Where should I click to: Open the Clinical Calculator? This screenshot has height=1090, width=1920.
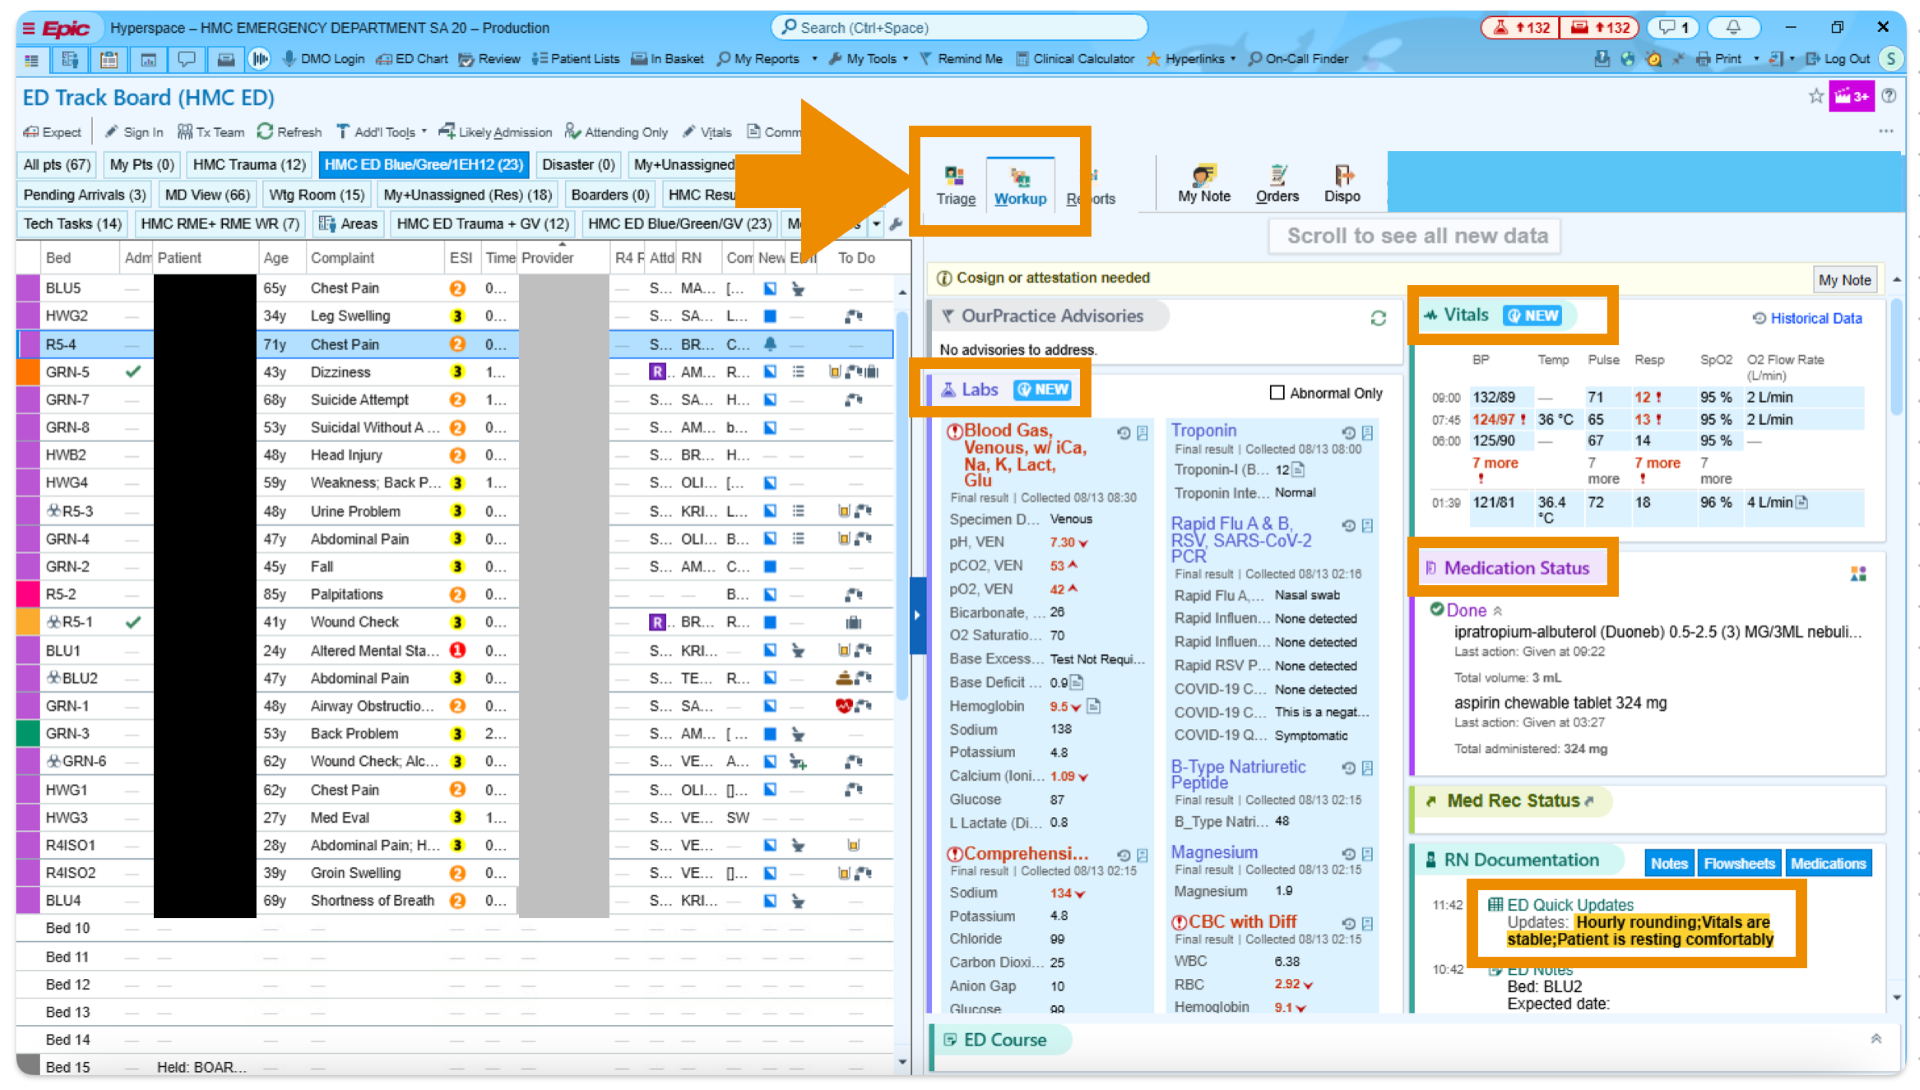coord(1075,59)
